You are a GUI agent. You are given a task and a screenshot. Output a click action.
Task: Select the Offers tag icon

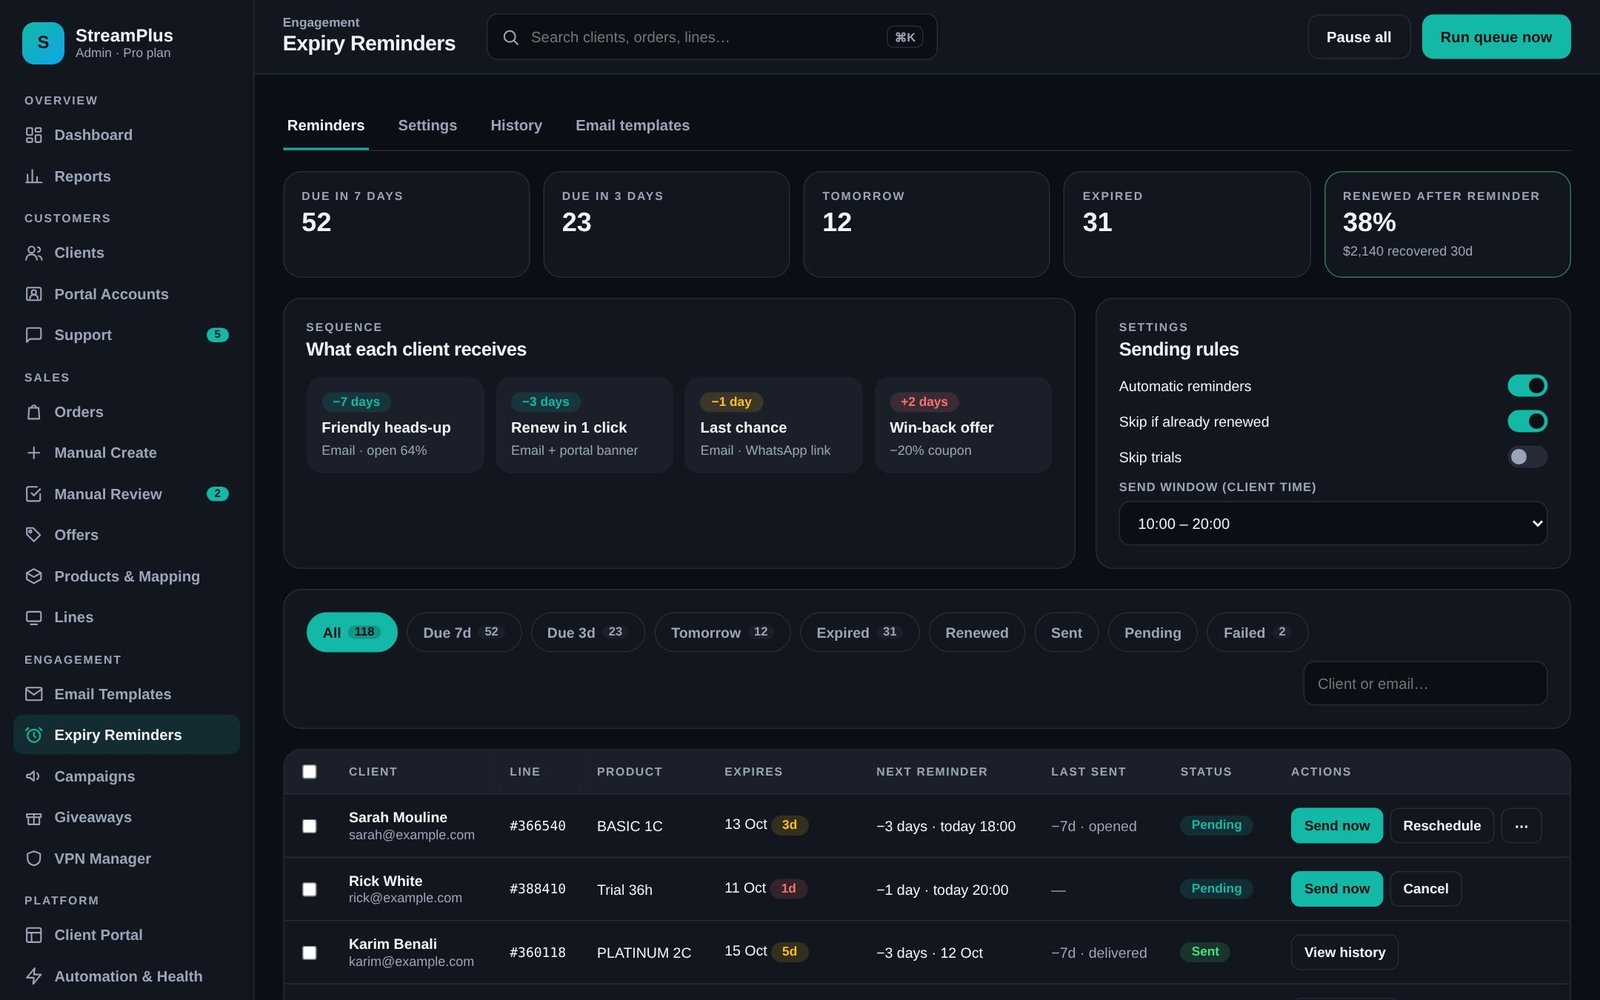(34, 535)
